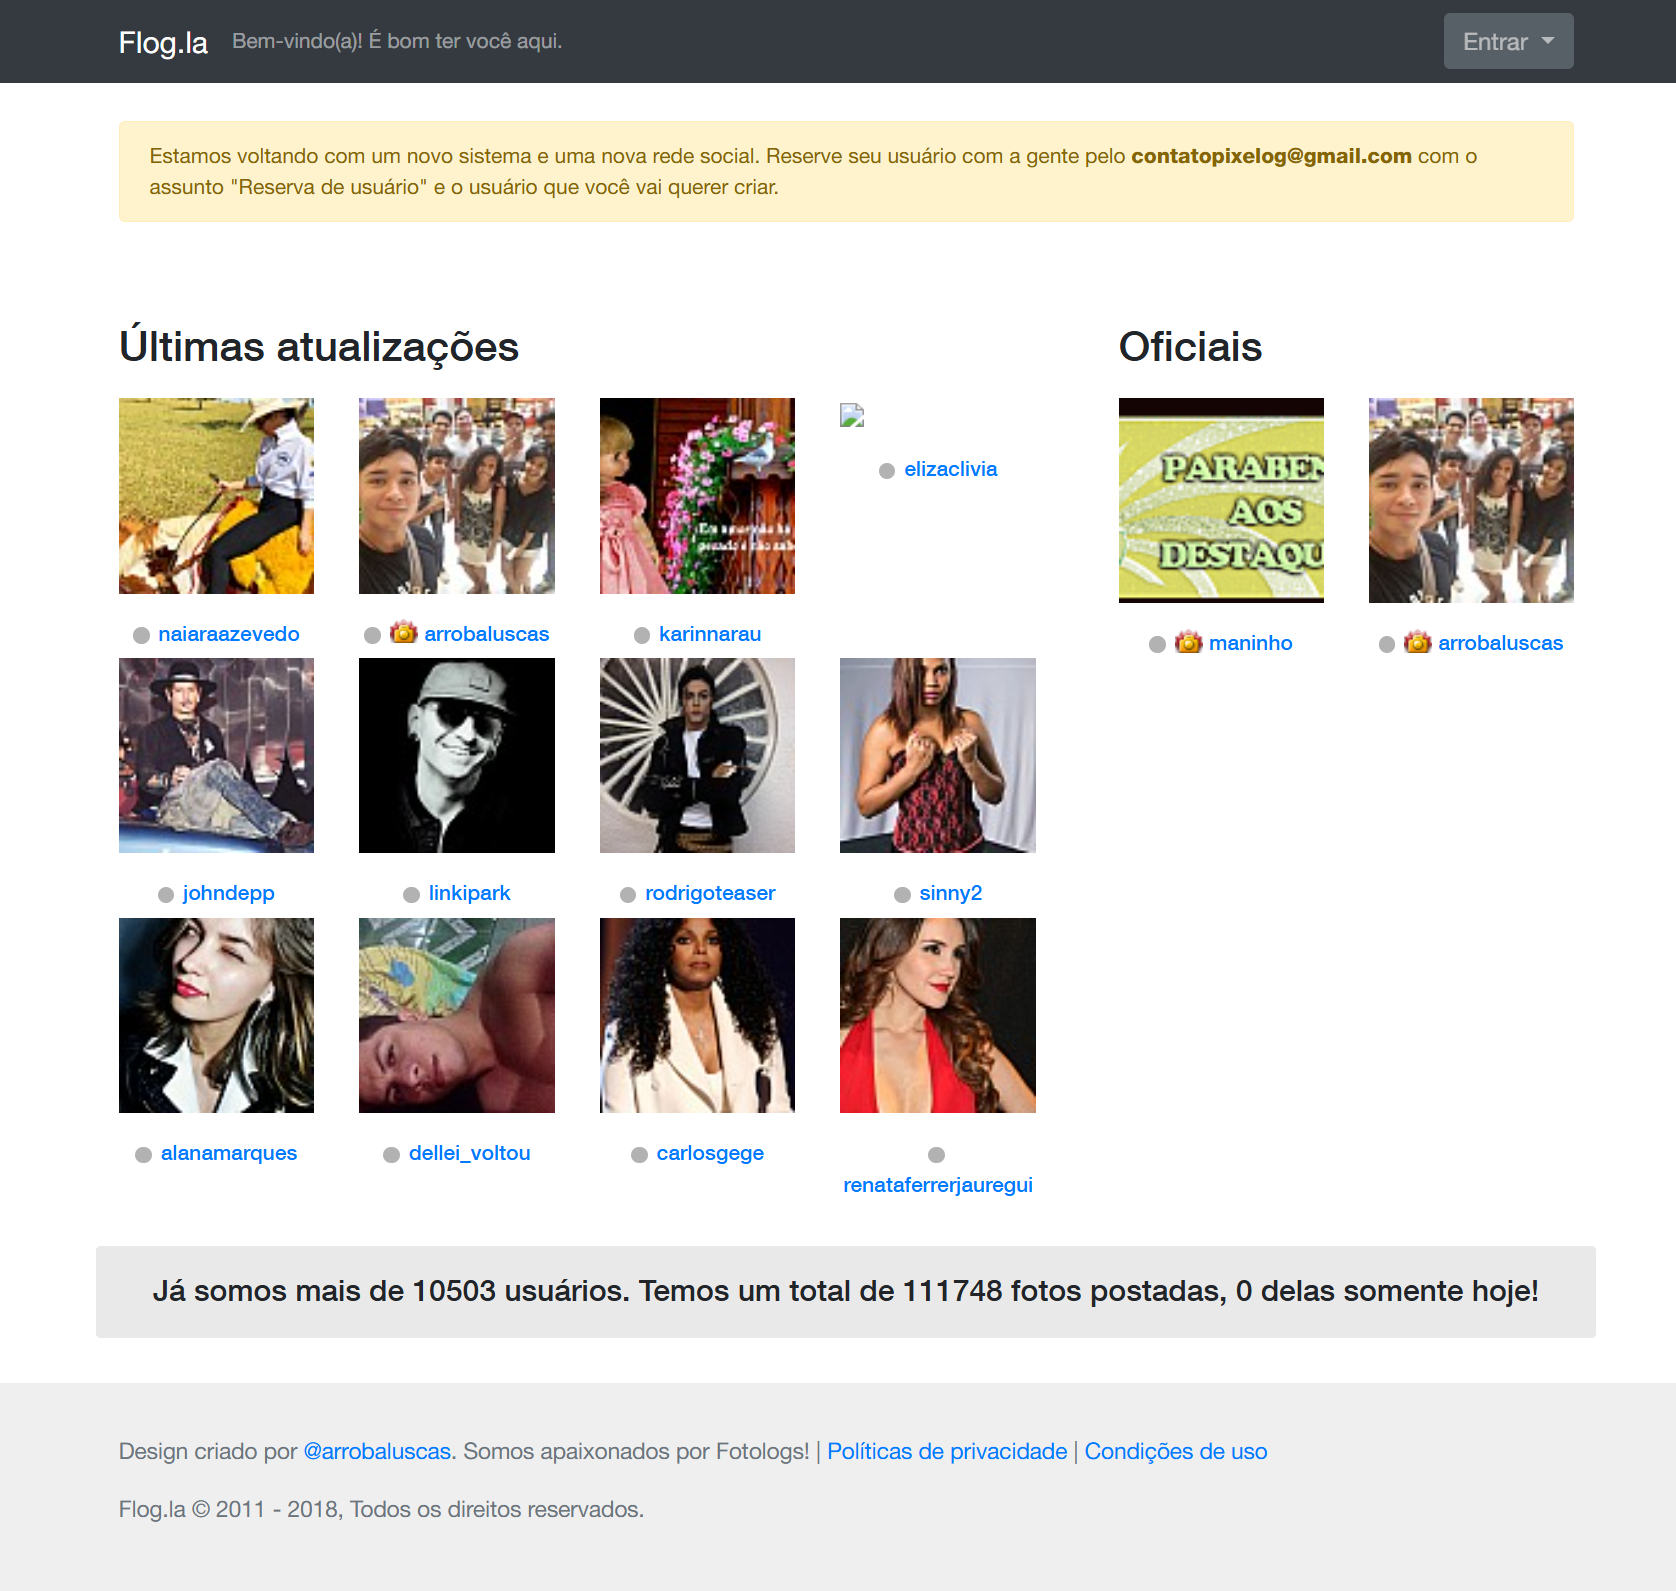The height and width of the screenshot is (1591, 1676).
Task: Open rodrigoteaser's photo thumbnail
Action: [x=697, y=755]
